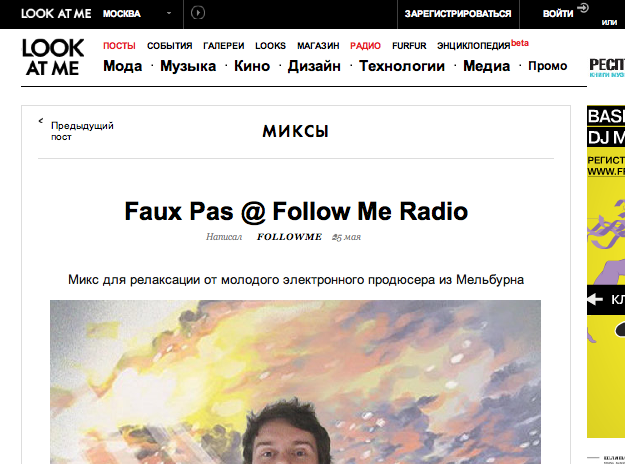The width and height of the screenshot is (625, 464).
Task: Open the Миксы section heading
Action: coord(295,131)
